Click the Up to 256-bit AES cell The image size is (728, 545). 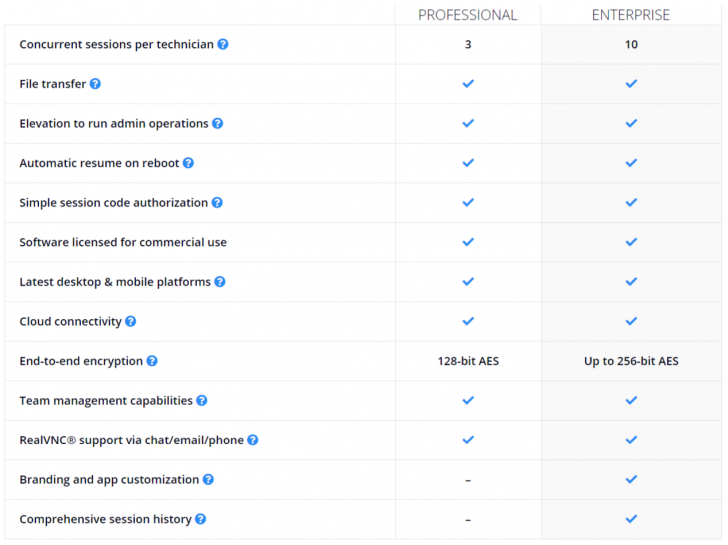pos(631,361)
